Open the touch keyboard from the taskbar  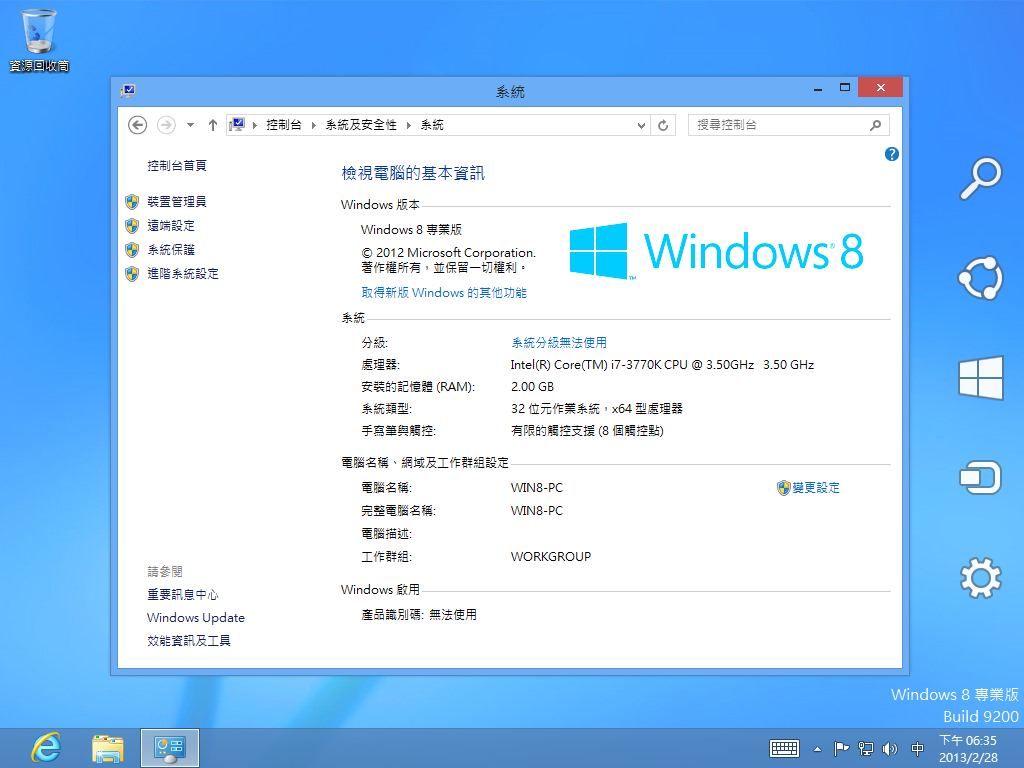(x=784, y=748)
